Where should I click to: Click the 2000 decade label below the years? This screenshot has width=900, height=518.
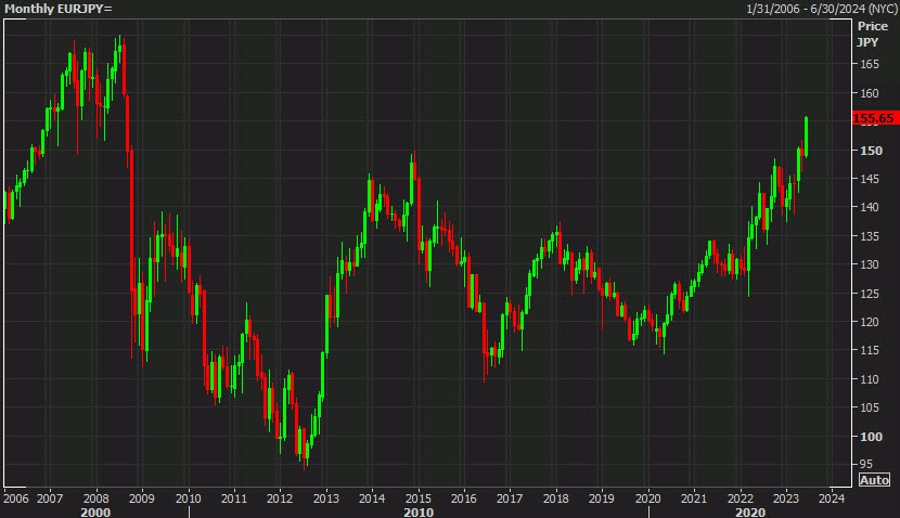[96, 511]
